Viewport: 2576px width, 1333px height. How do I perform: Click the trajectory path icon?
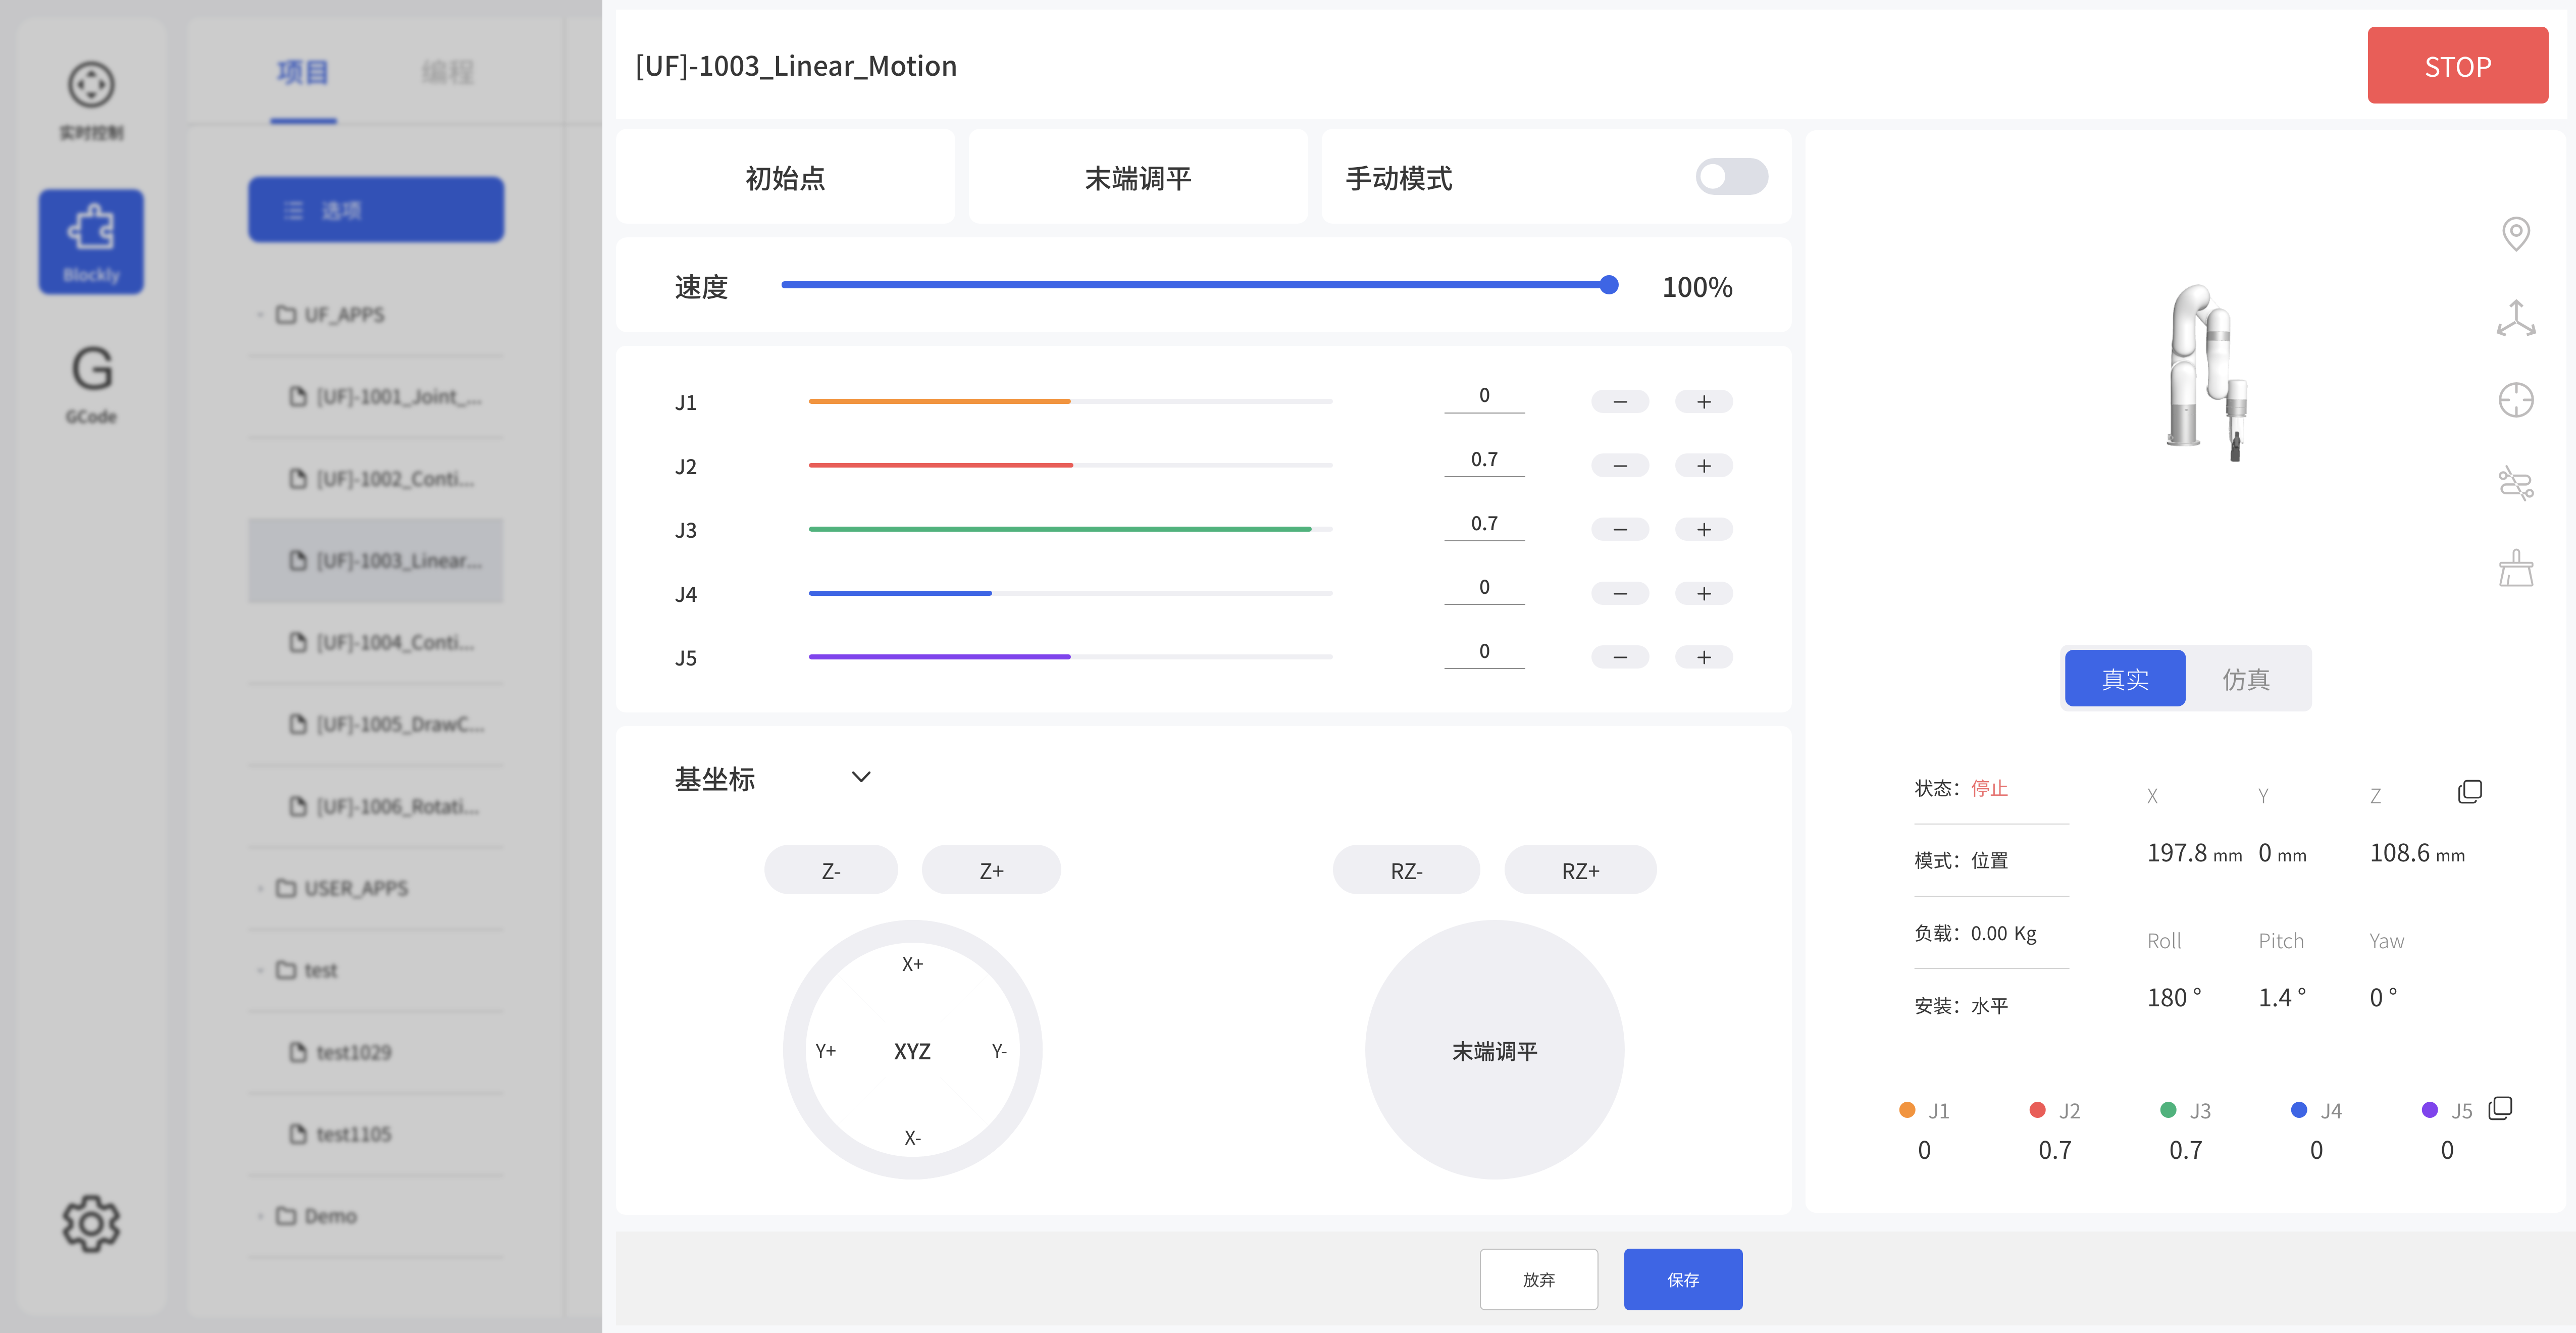click(x=2517, y=483)
